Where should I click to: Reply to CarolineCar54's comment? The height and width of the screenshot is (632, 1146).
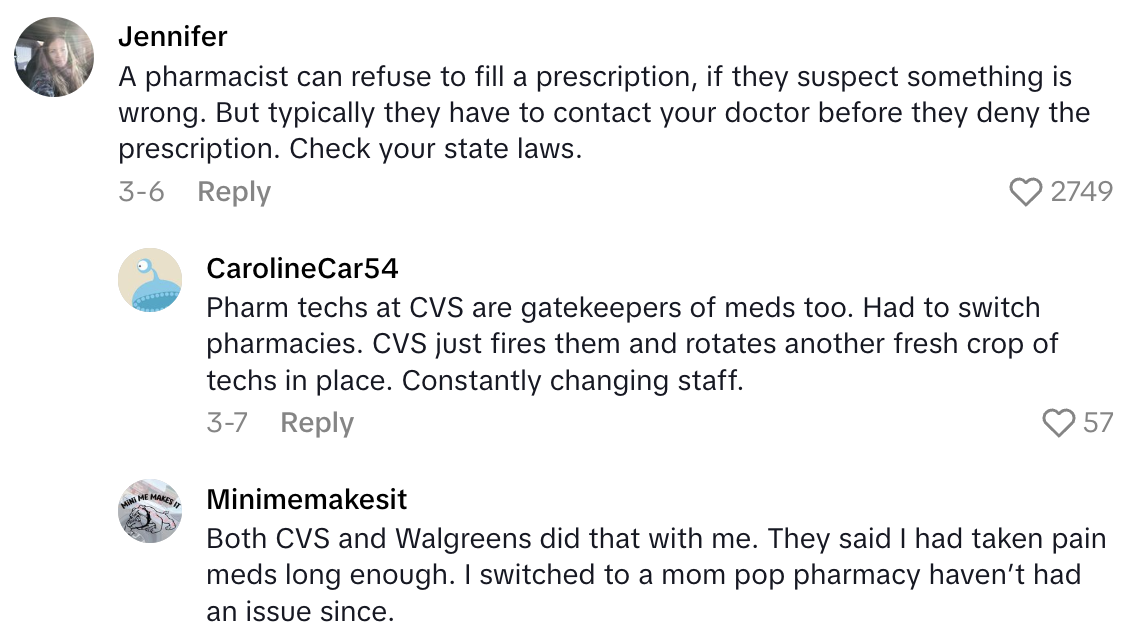tap(317, 423)
